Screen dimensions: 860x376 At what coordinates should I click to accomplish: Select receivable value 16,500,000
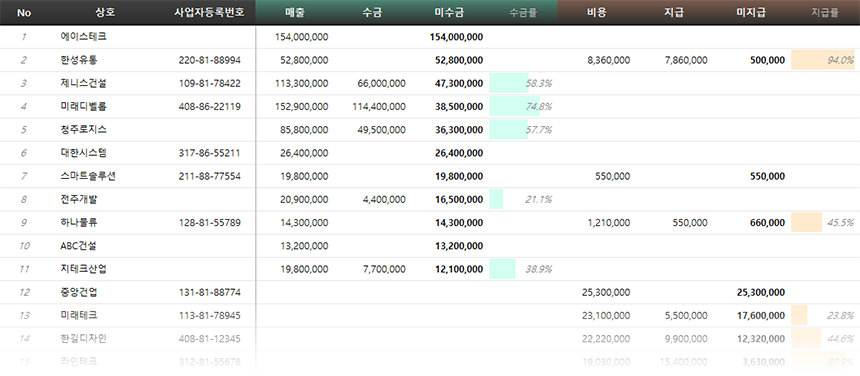pyautogui.click(x=460, y=200)
